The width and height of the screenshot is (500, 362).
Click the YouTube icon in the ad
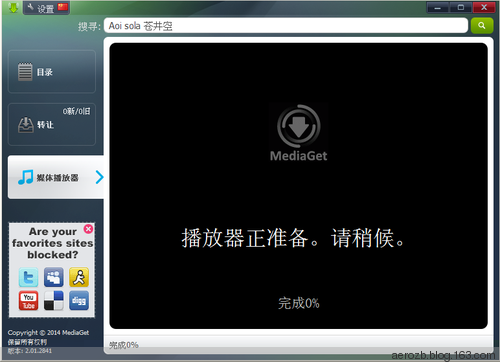point(28,301)
